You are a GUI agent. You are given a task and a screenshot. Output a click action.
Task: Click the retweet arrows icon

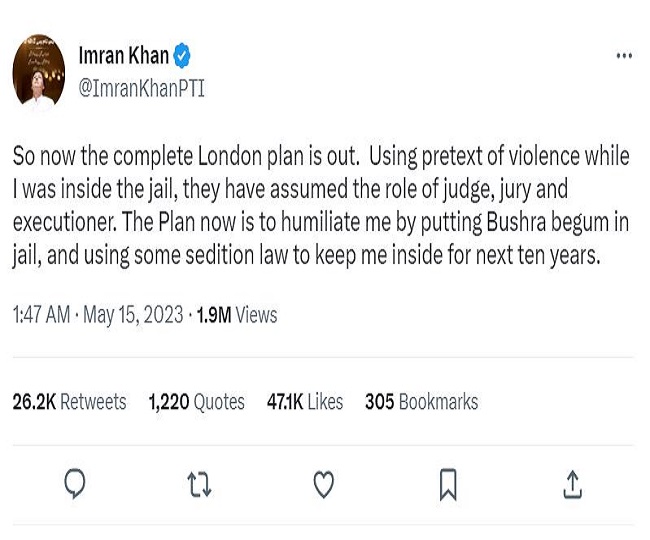[200, 485]
